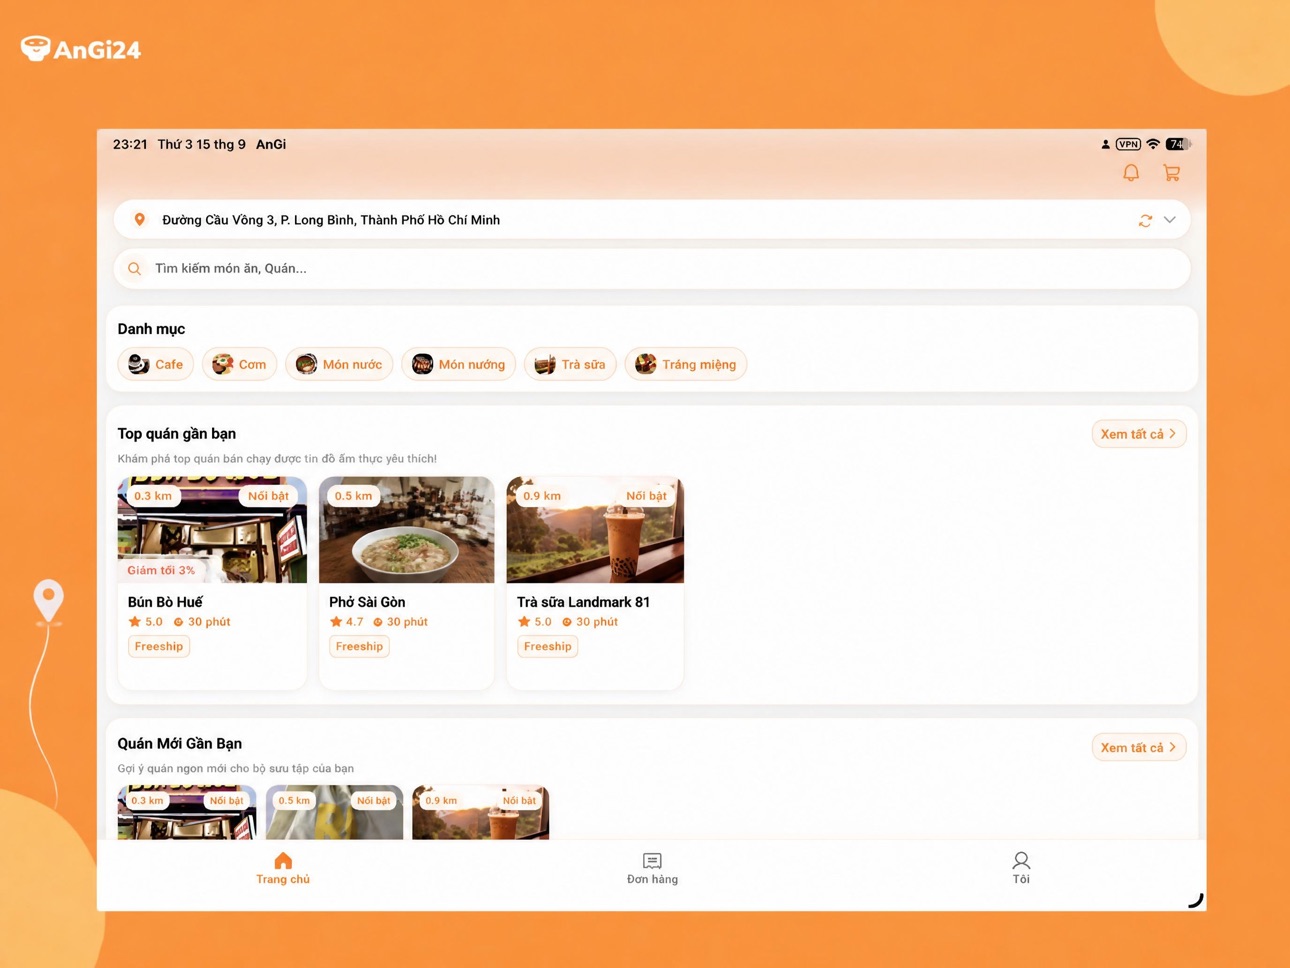Click the Trà sữa Landmark 81 name

[583, 602]
